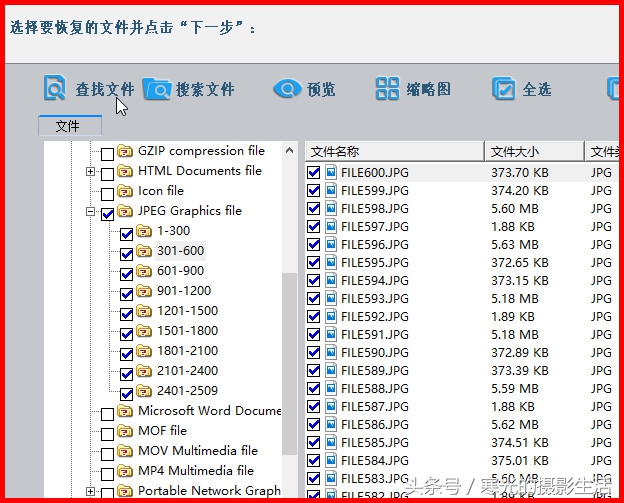Click the 5.63 MB size cell
Image resolution: width=624 pixels, height=503 pixels.
(x=515, y=244)
